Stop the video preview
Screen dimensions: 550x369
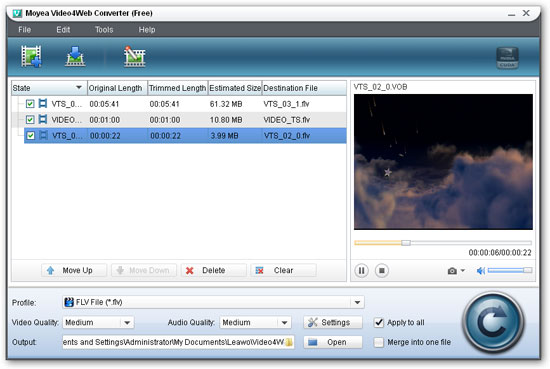tap(382, 271)
